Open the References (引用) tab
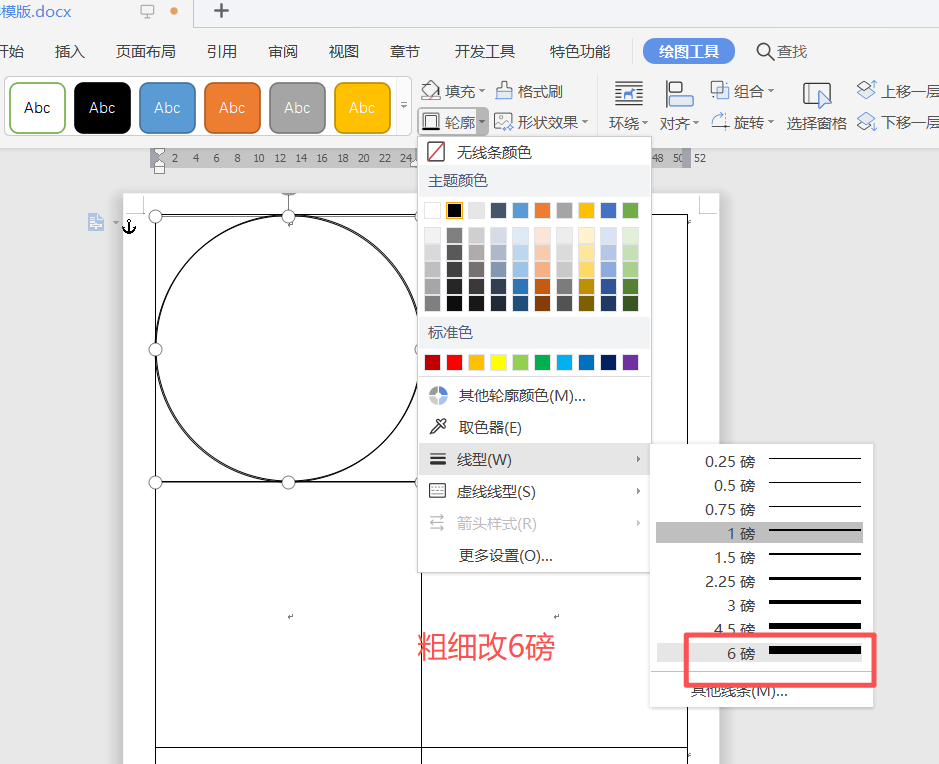Screen dimensions: 939x764 pyautogui.click(x=222, y=51)
